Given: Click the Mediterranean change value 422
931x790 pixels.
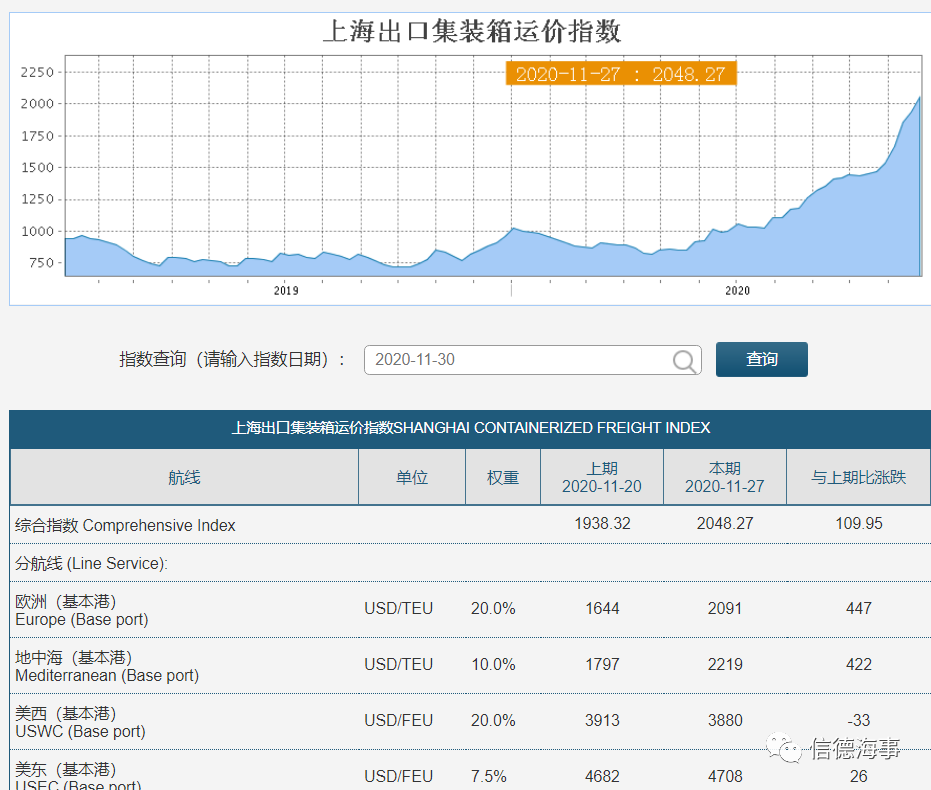Looking at the screenshot, I should coord(859,665).
